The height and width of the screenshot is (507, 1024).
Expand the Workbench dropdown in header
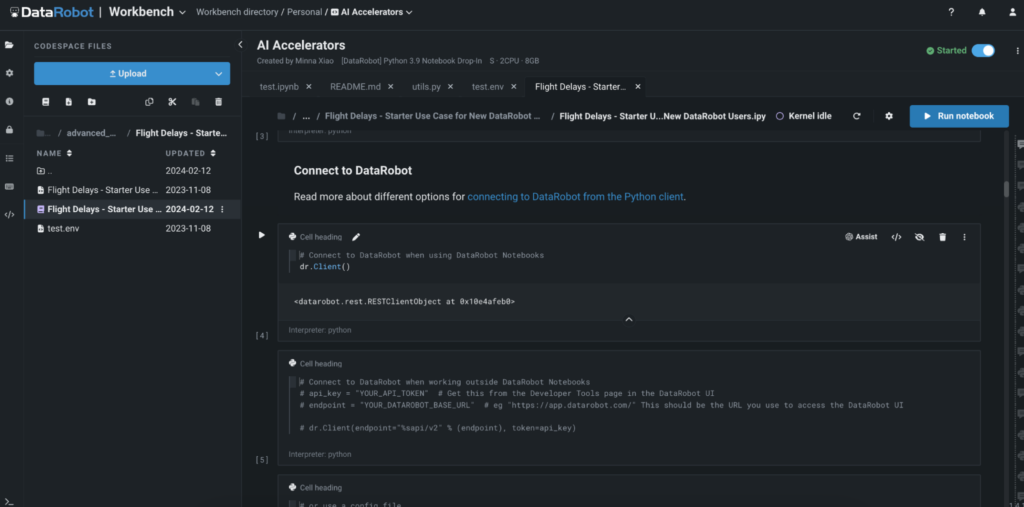click(182, 12)
